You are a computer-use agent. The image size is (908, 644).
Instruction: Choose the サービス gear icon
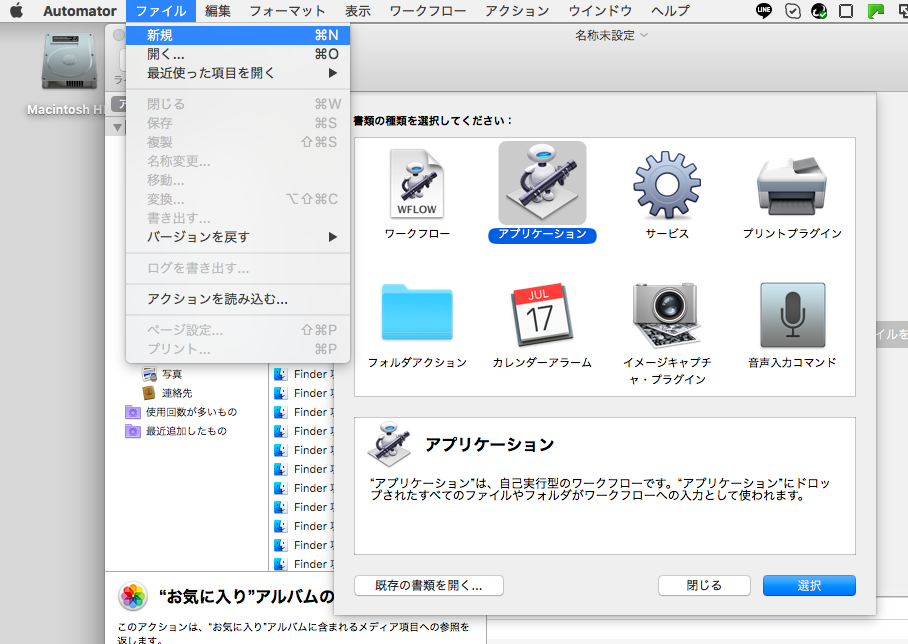[667, 183]
